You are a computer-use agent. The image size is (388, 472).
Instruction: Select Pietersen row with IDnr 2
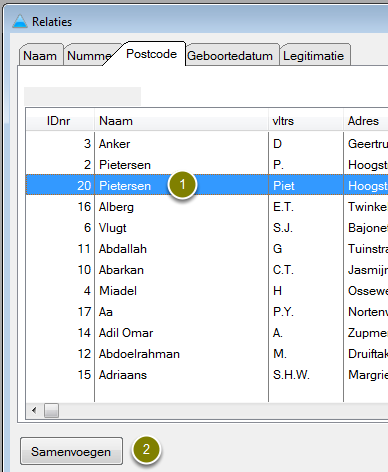pos(207,165)
